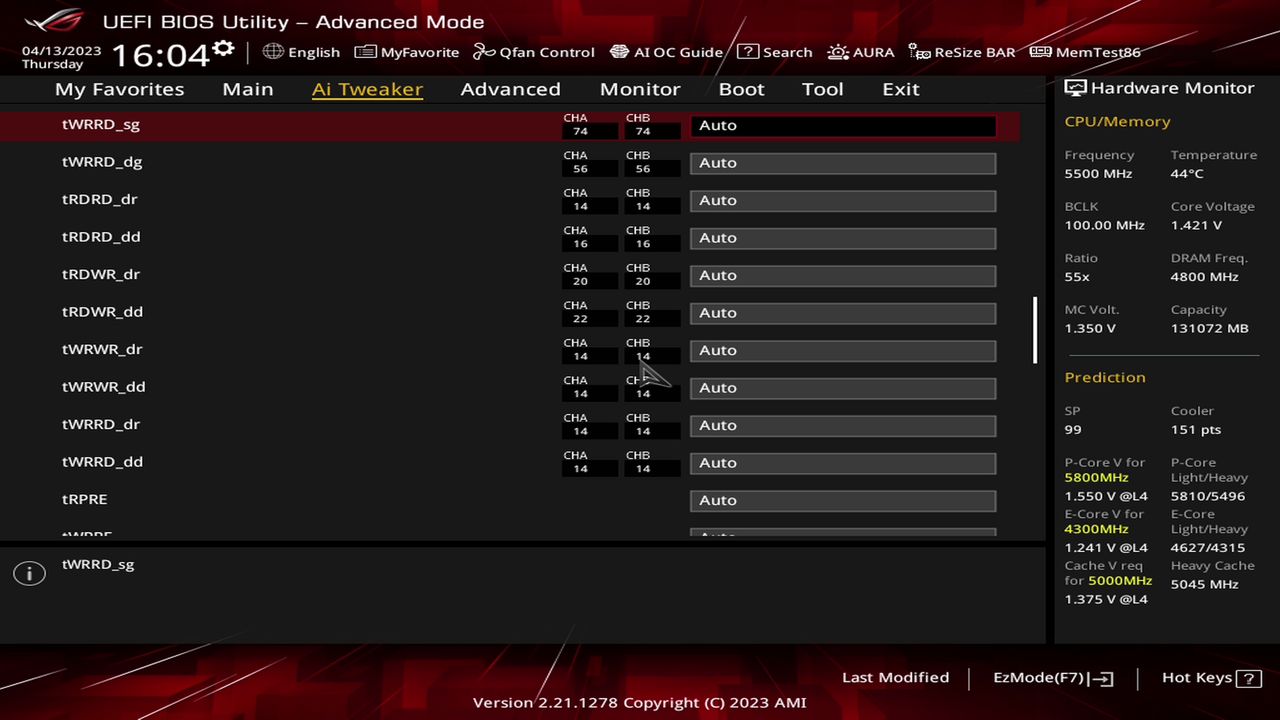Click the Last Modified button
Viewport: 1280px width, 720px height.
[x=895, y=678]
